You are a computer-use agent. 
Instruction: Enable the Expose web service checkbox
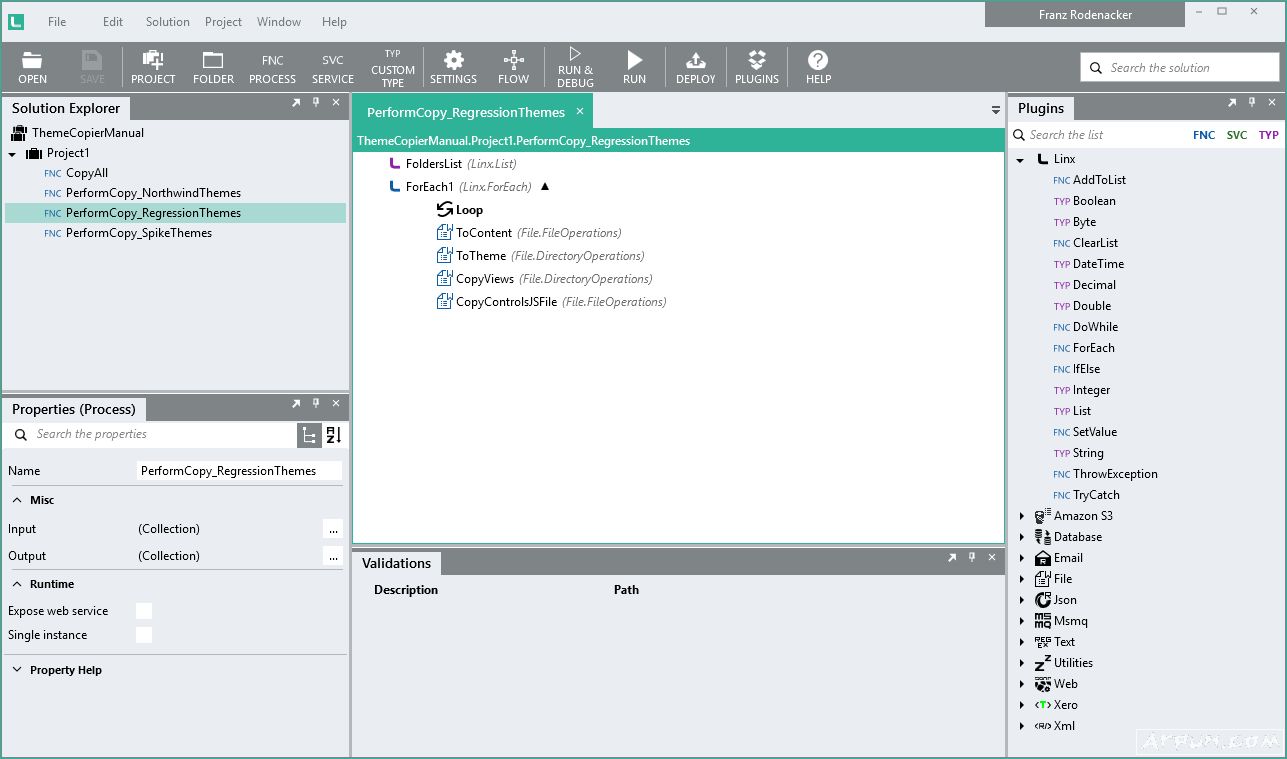[144, 611]
